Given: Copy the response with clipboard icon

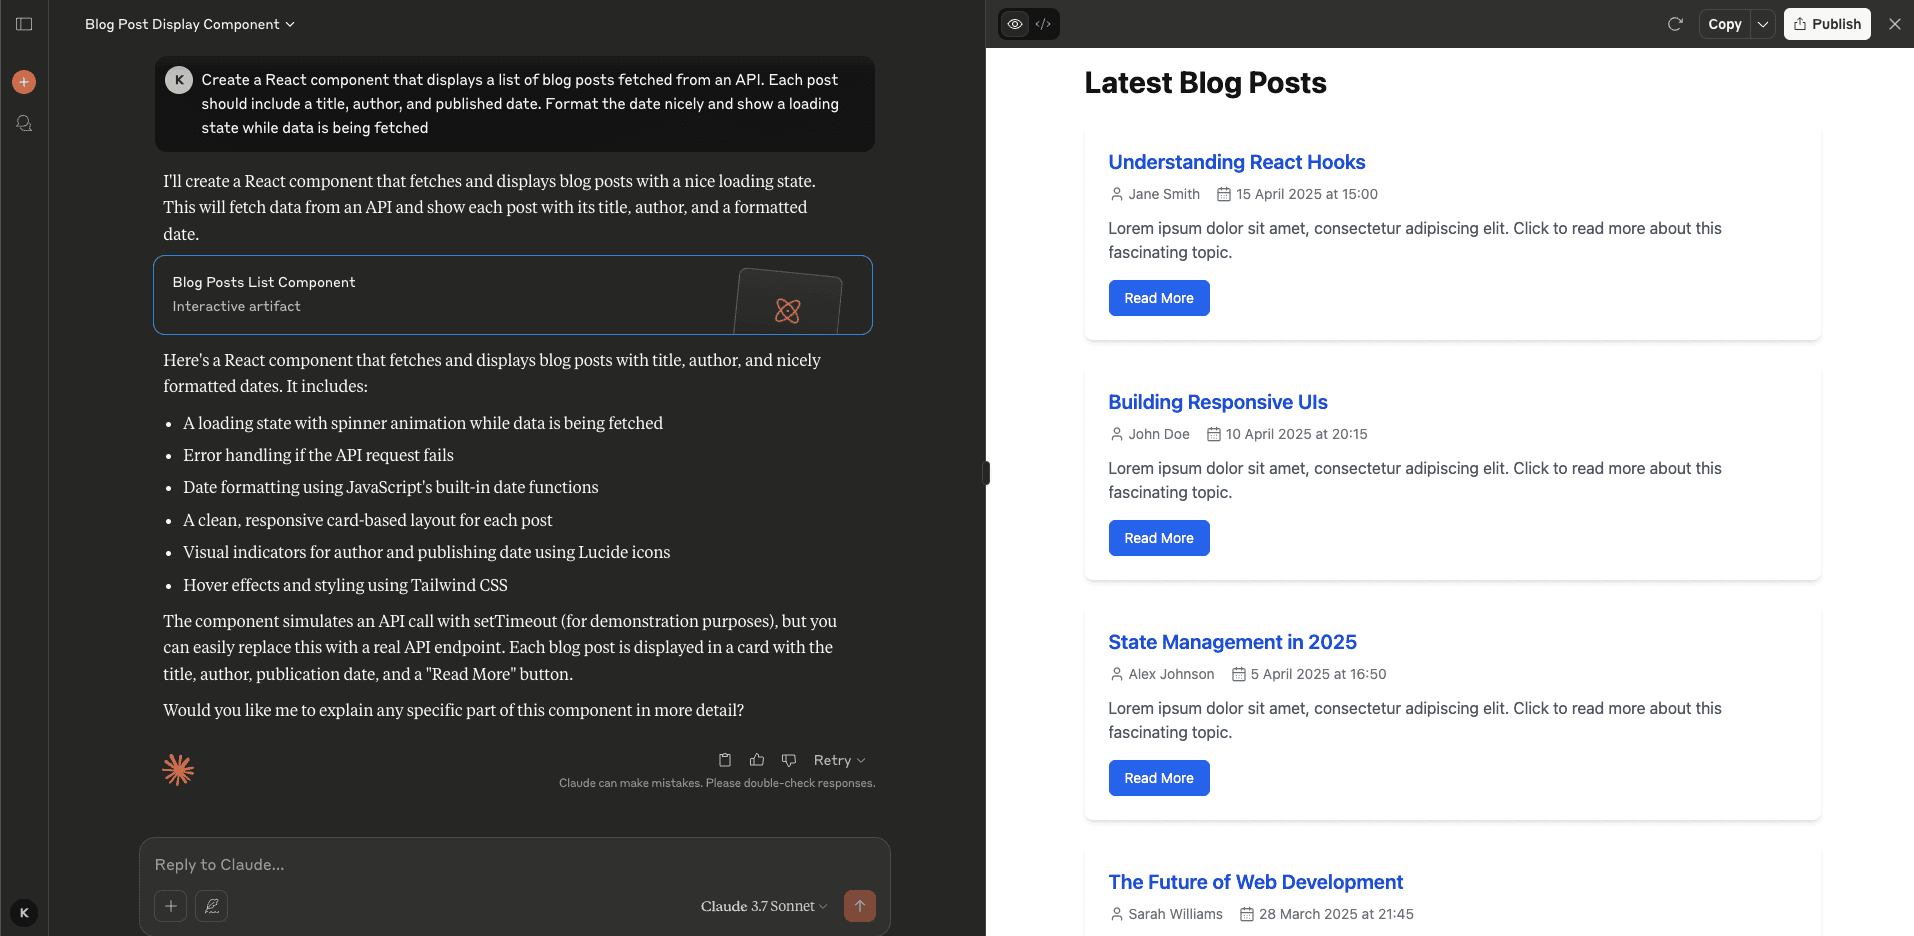Looking at the screenshot, I should (725, 760).
